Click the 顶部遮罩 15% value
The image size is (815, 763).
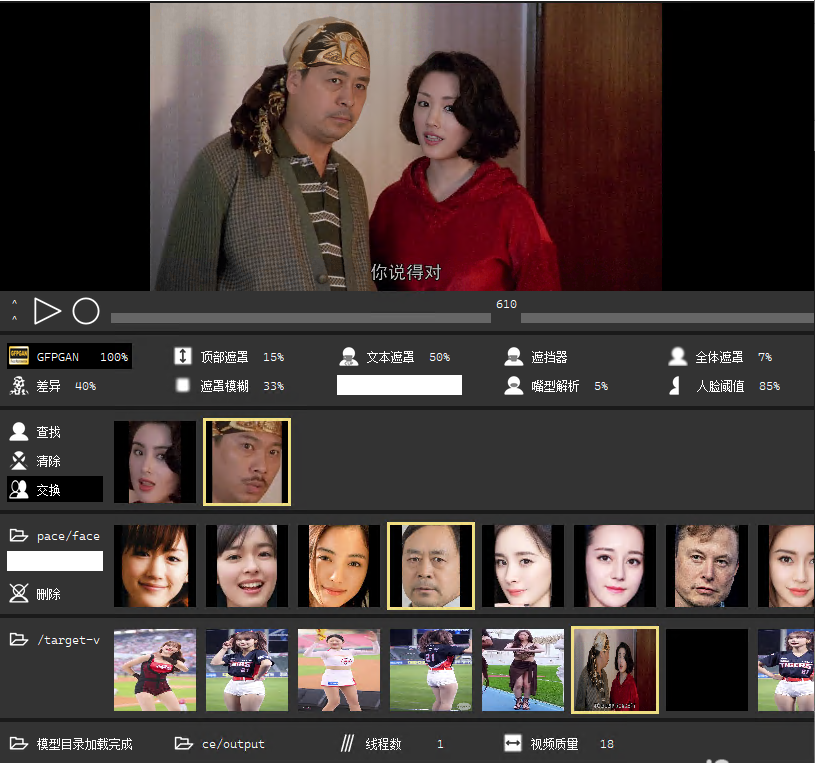click(x=273, y=357)
